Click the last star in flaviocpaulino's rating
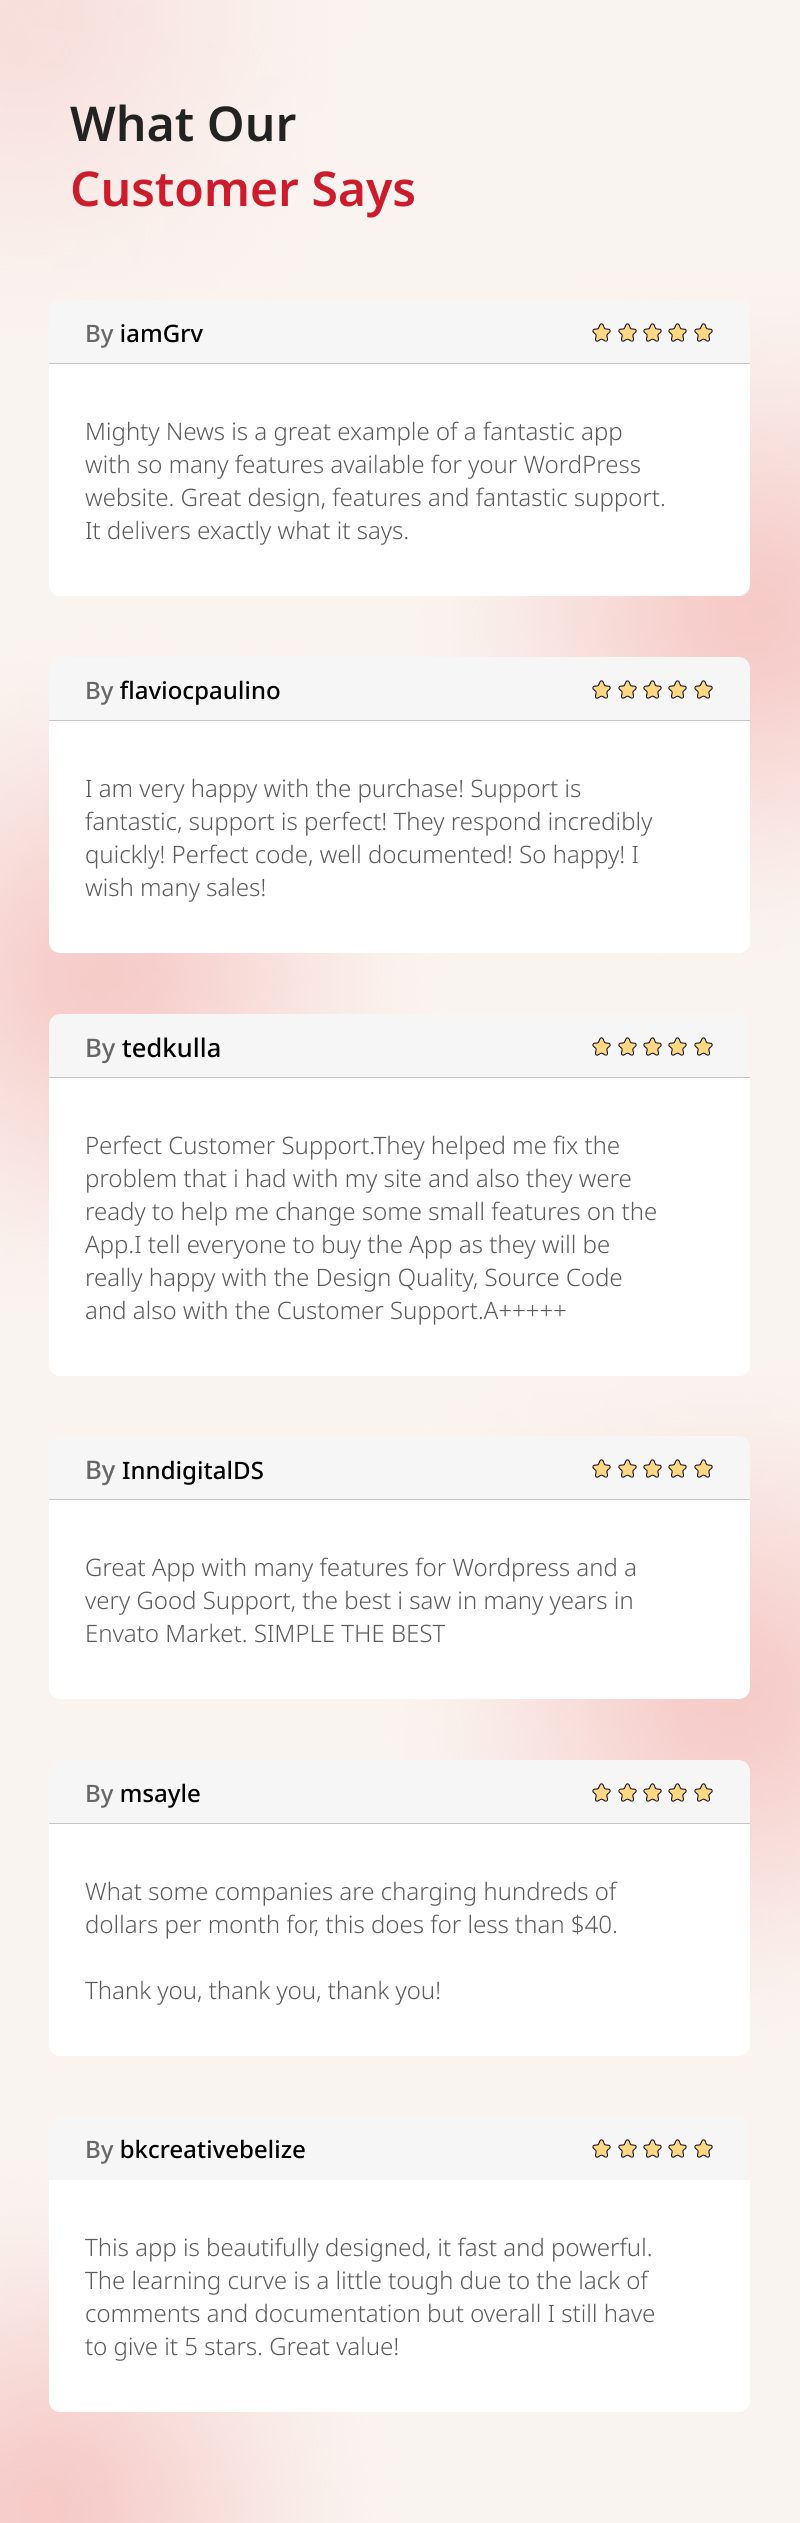The height and width of the screenshot is (2523, 800). point(703,690)
